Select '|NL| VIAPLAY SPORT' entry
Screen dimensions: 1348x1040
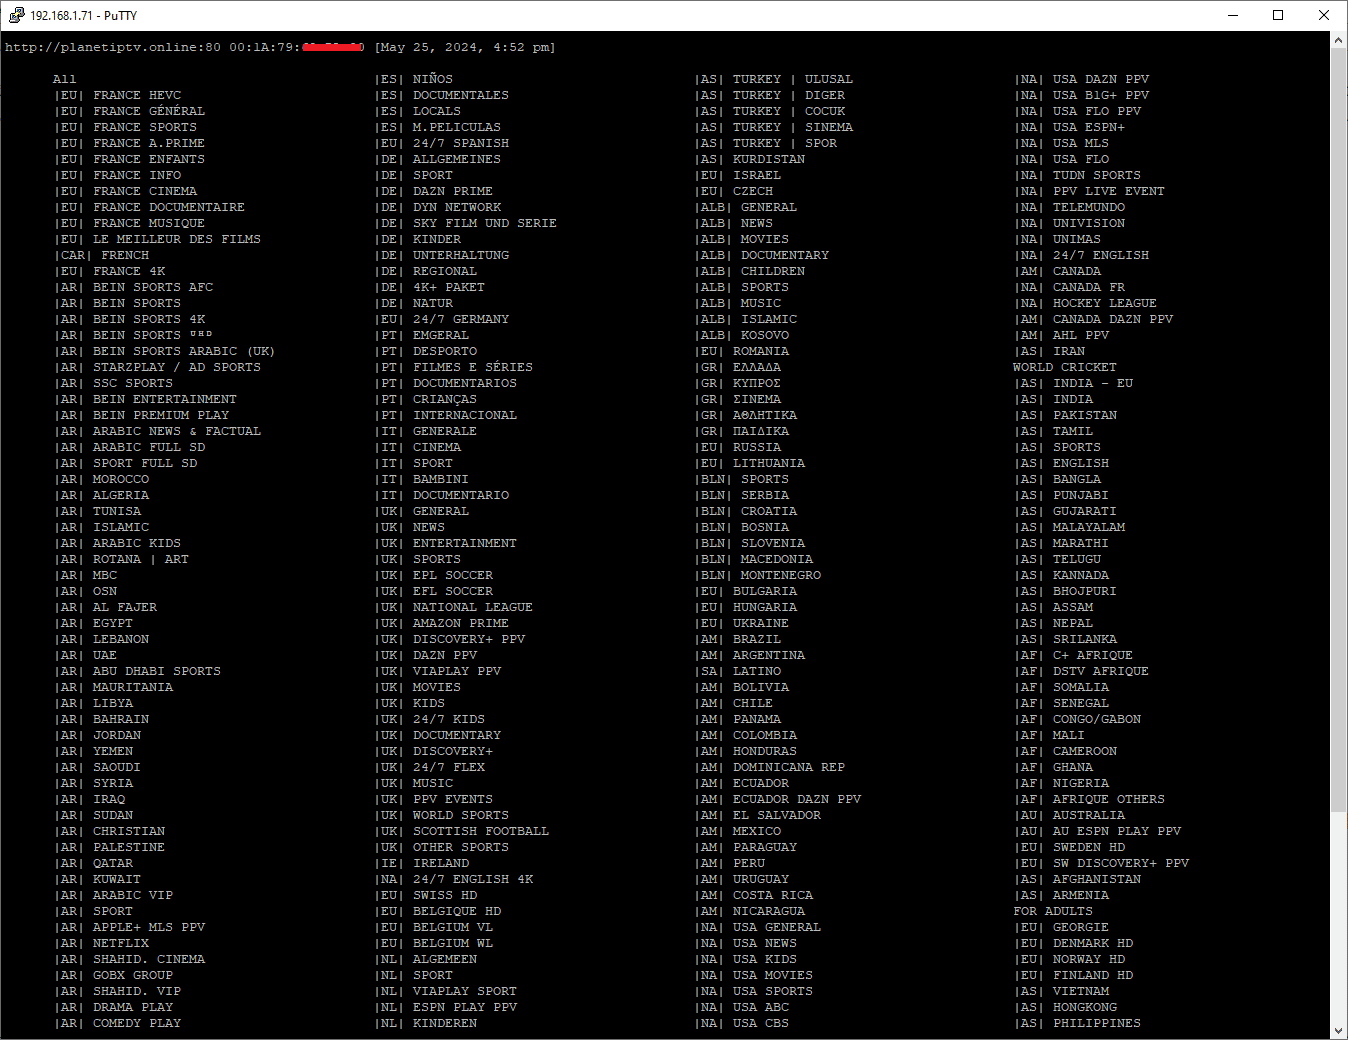tap(446, 991)
